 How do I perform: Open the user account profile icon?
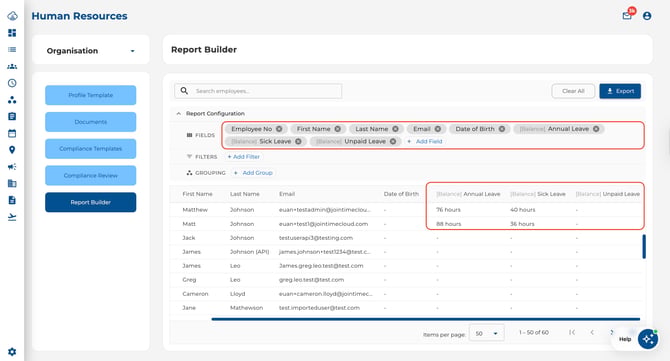click(647, 16)
